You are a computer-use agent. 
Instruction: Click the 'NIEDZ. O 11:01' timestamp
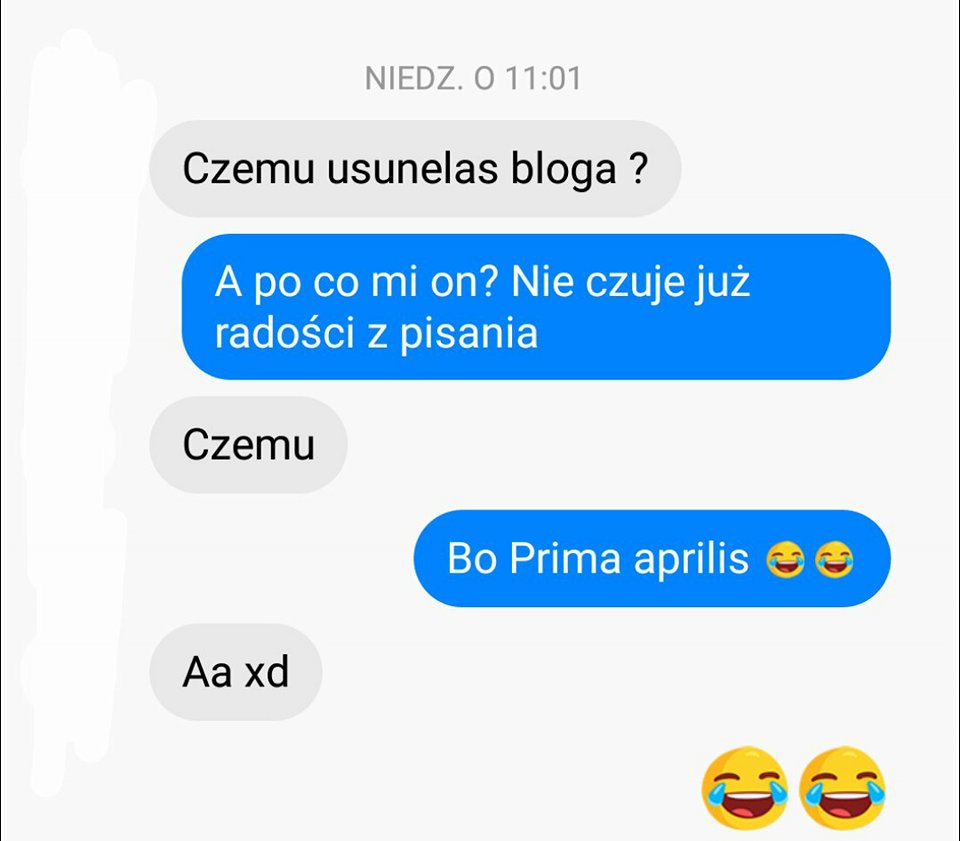tap(473, 78)
